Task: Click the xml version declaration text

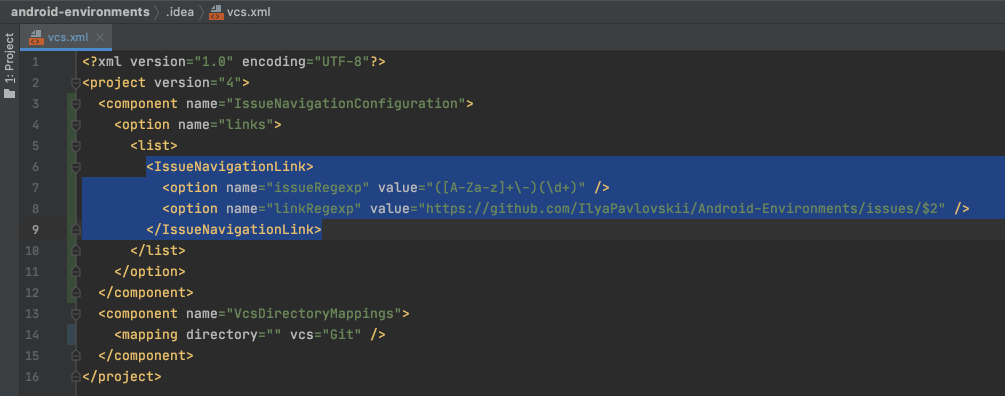Action: click(233, 62)
